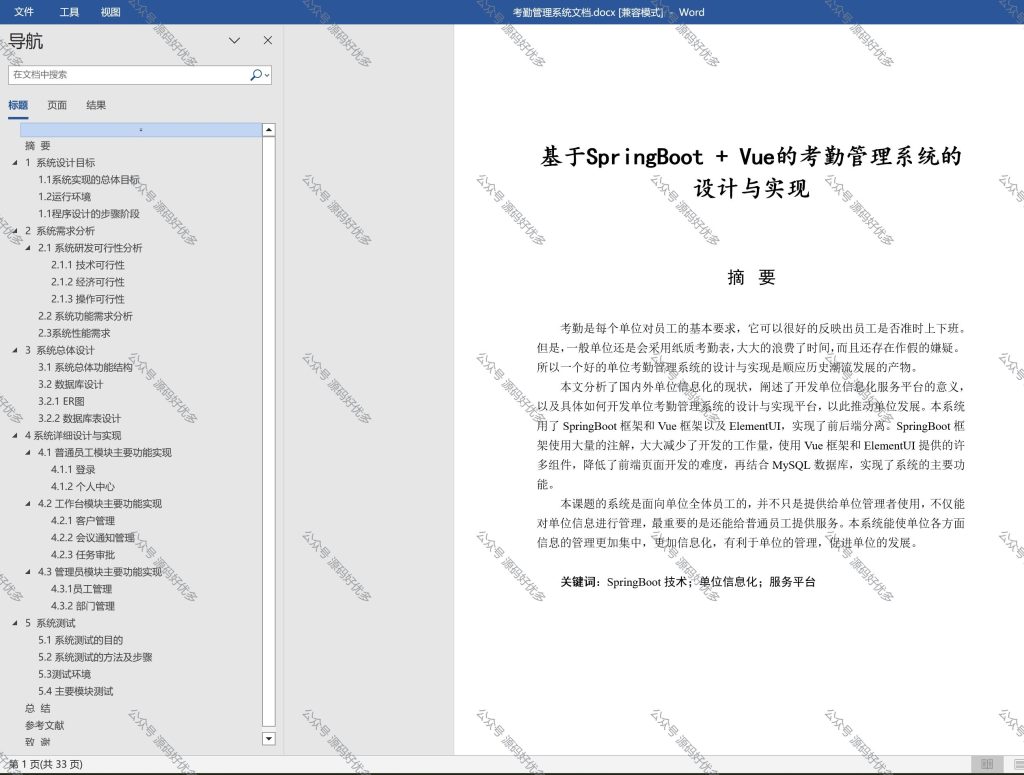This screenshot has width=1024, height=775.
Task: Collapse the 4.2 工作台模块主要功能实现 heading
Action: point(28,504)
